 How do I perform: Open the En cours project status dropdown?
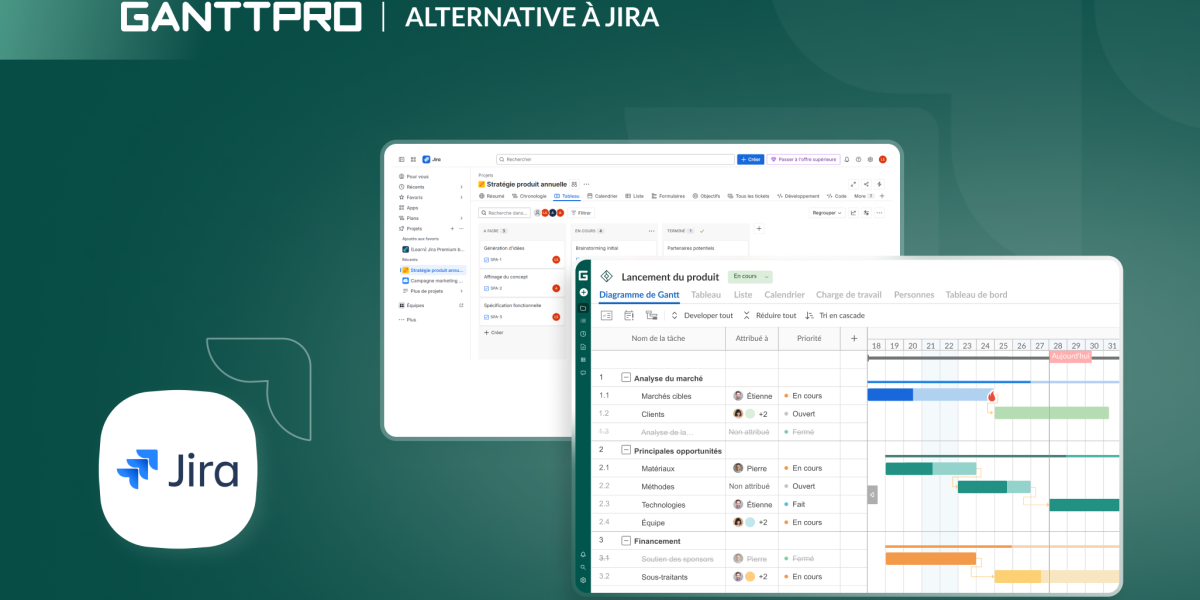pos(750,276)
